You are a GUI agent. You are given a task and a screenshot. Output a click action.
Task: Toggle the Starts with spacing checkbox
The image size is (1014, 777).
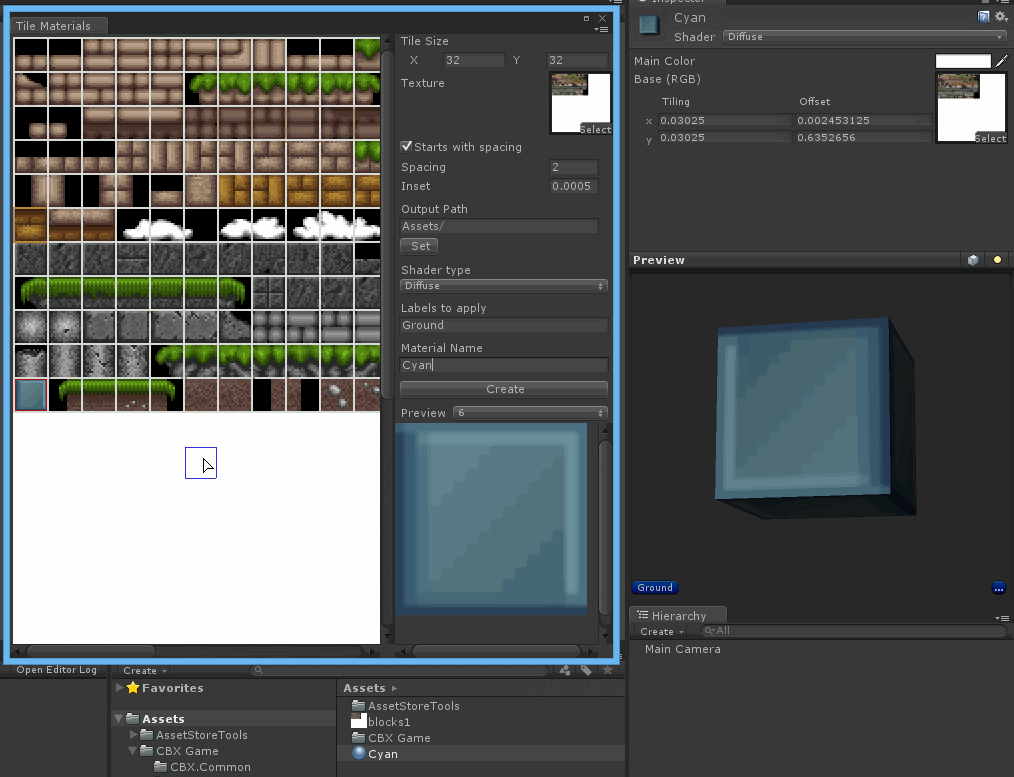406,146
